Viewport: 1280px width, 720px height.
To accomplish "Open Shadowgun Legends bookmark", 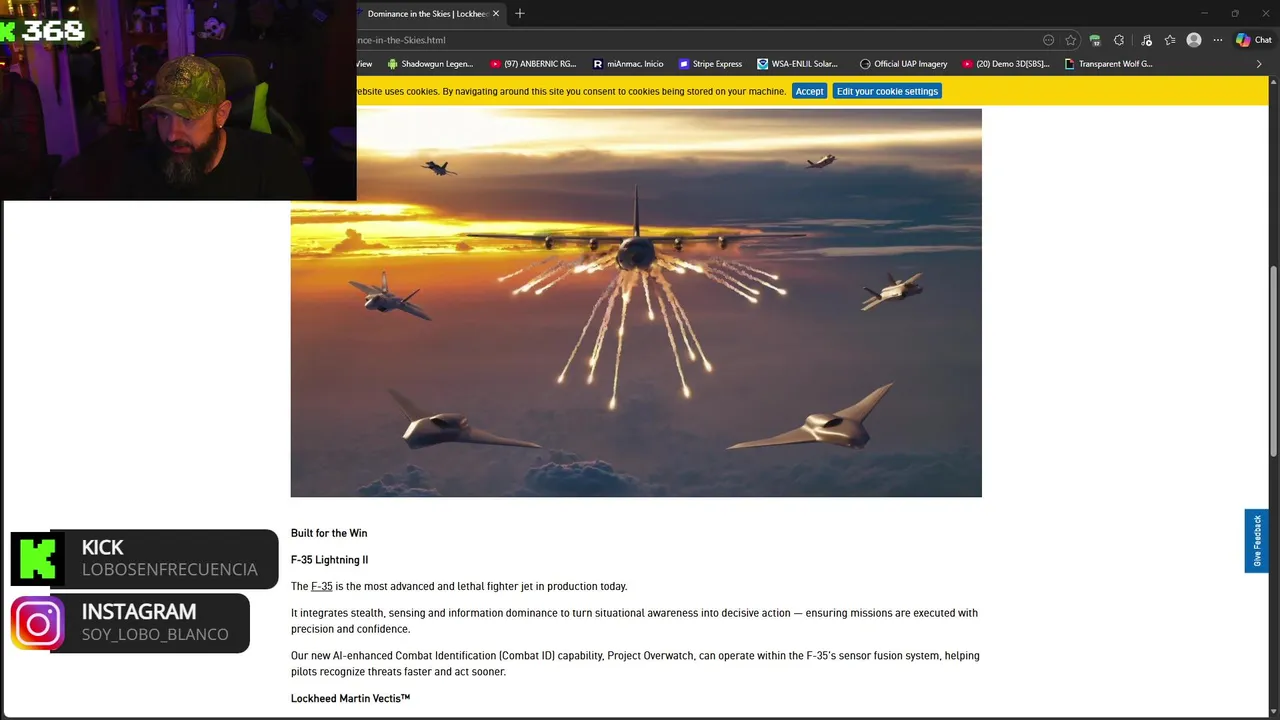I will point(430,64).
